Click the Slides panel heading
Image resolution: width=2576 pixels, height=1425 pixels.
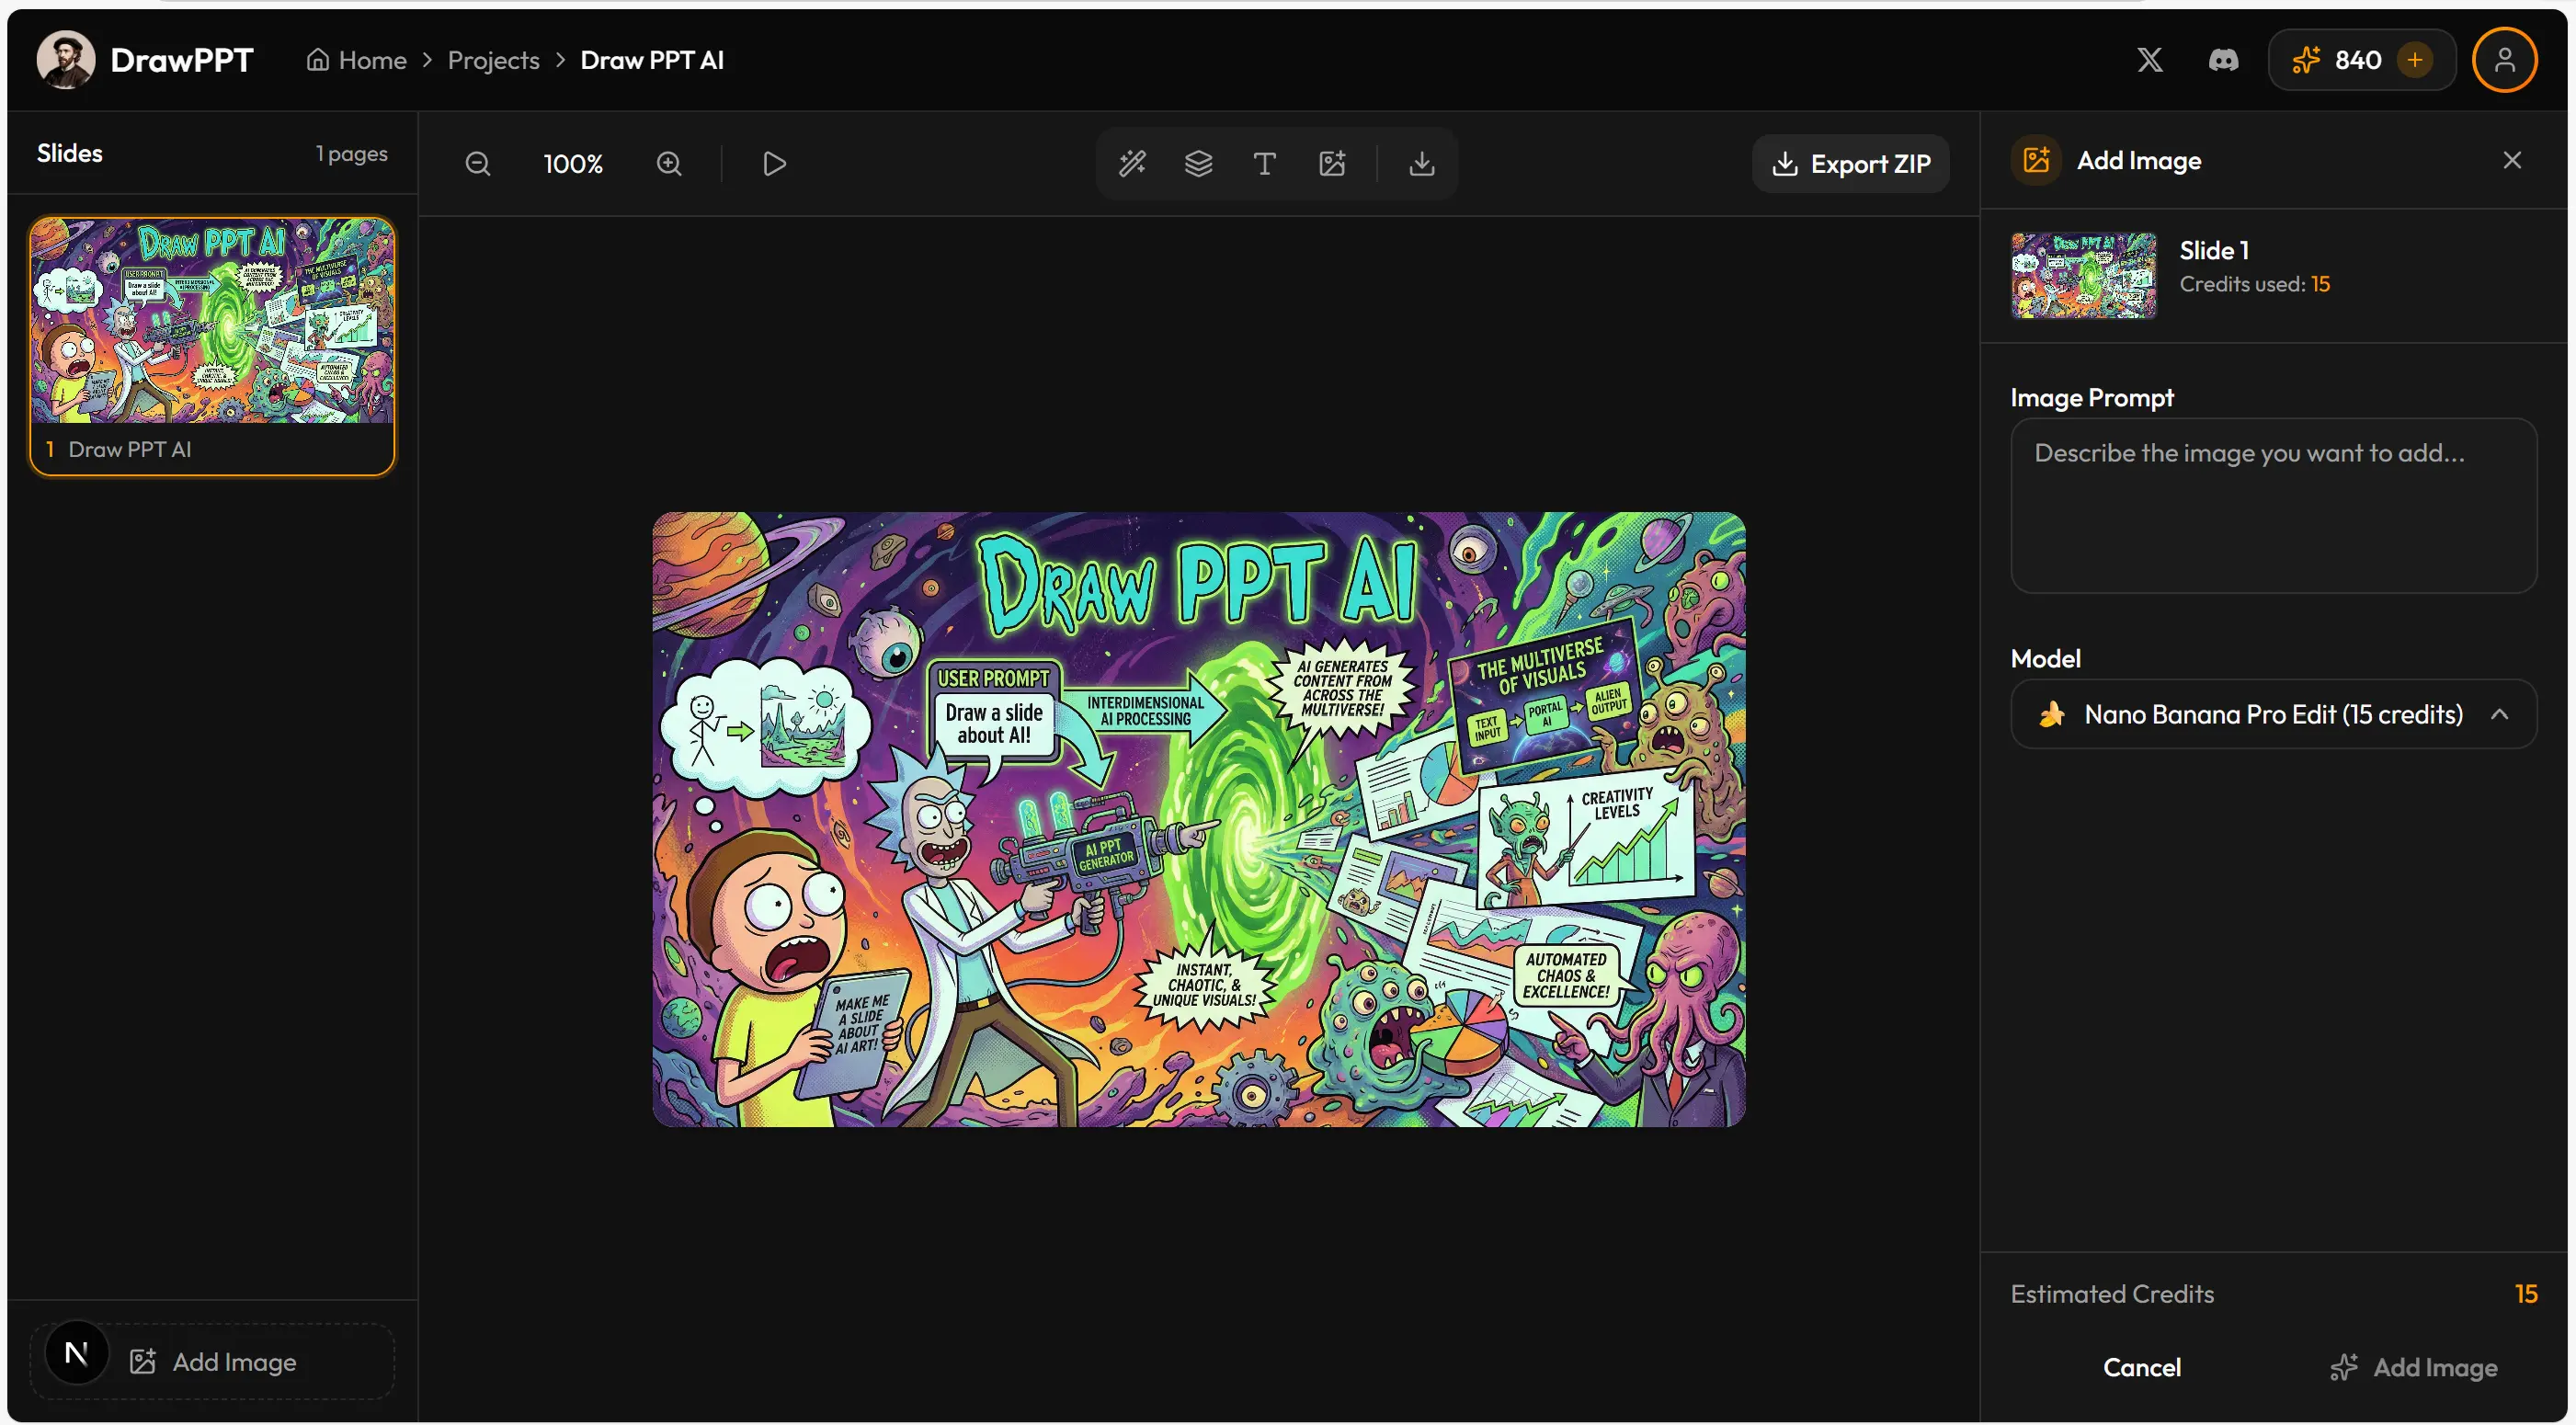pos(70,153)
